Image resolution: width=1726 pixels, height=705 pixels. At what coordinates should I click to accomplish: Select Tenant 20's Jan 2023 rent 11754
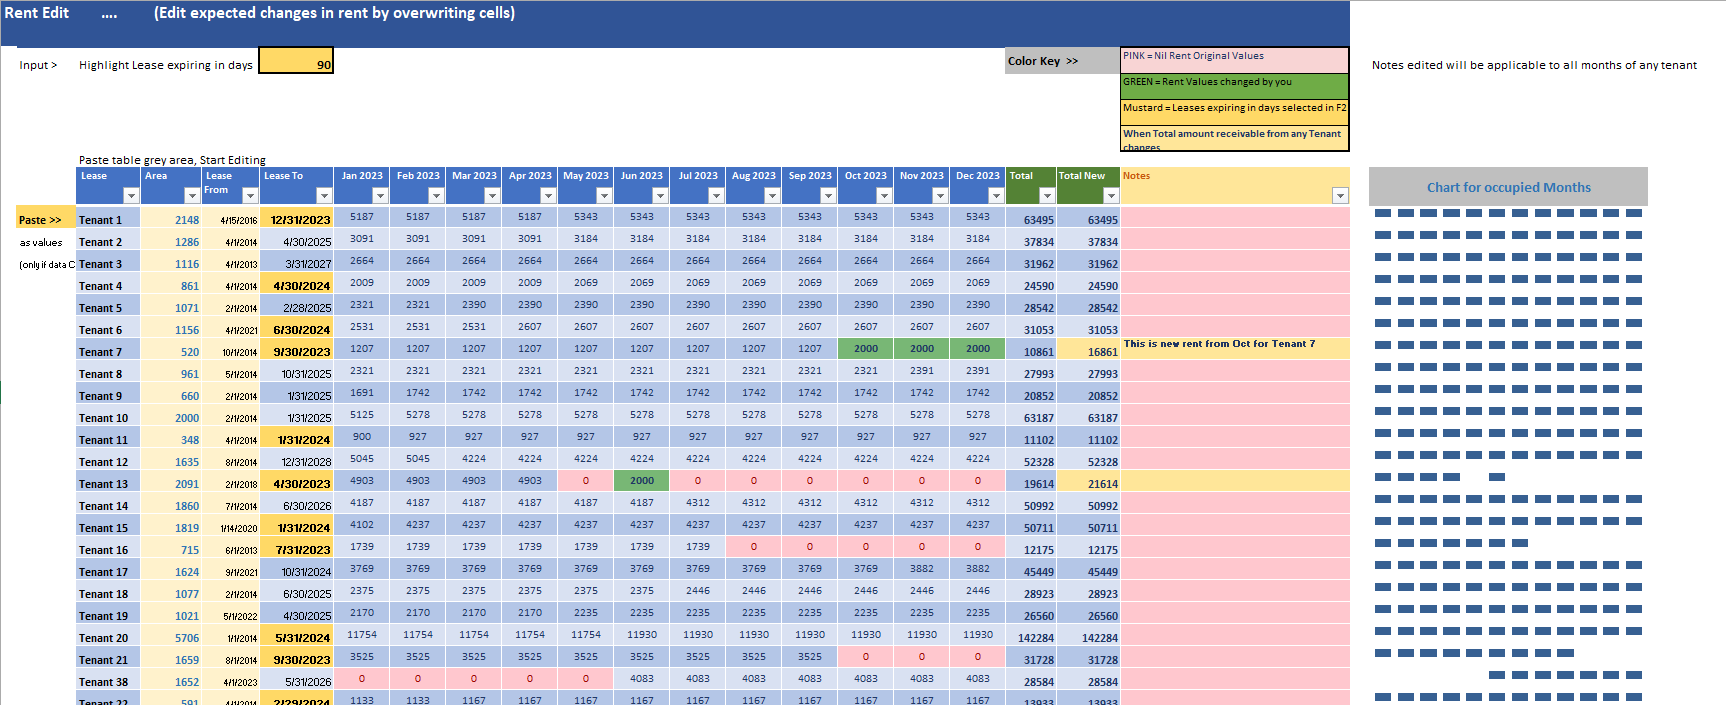pos(362,635)
